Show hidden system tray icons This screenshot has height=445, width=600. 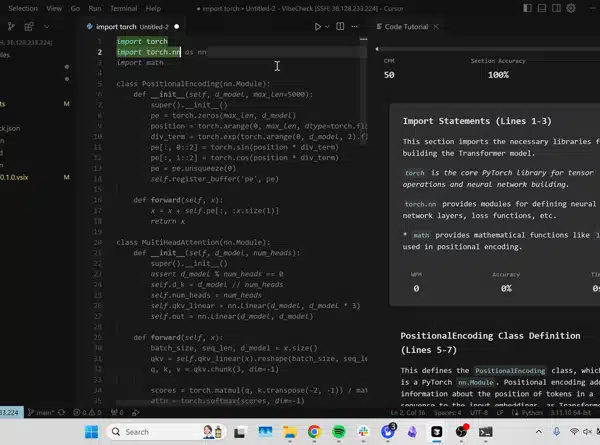click(x=539, y=432)
